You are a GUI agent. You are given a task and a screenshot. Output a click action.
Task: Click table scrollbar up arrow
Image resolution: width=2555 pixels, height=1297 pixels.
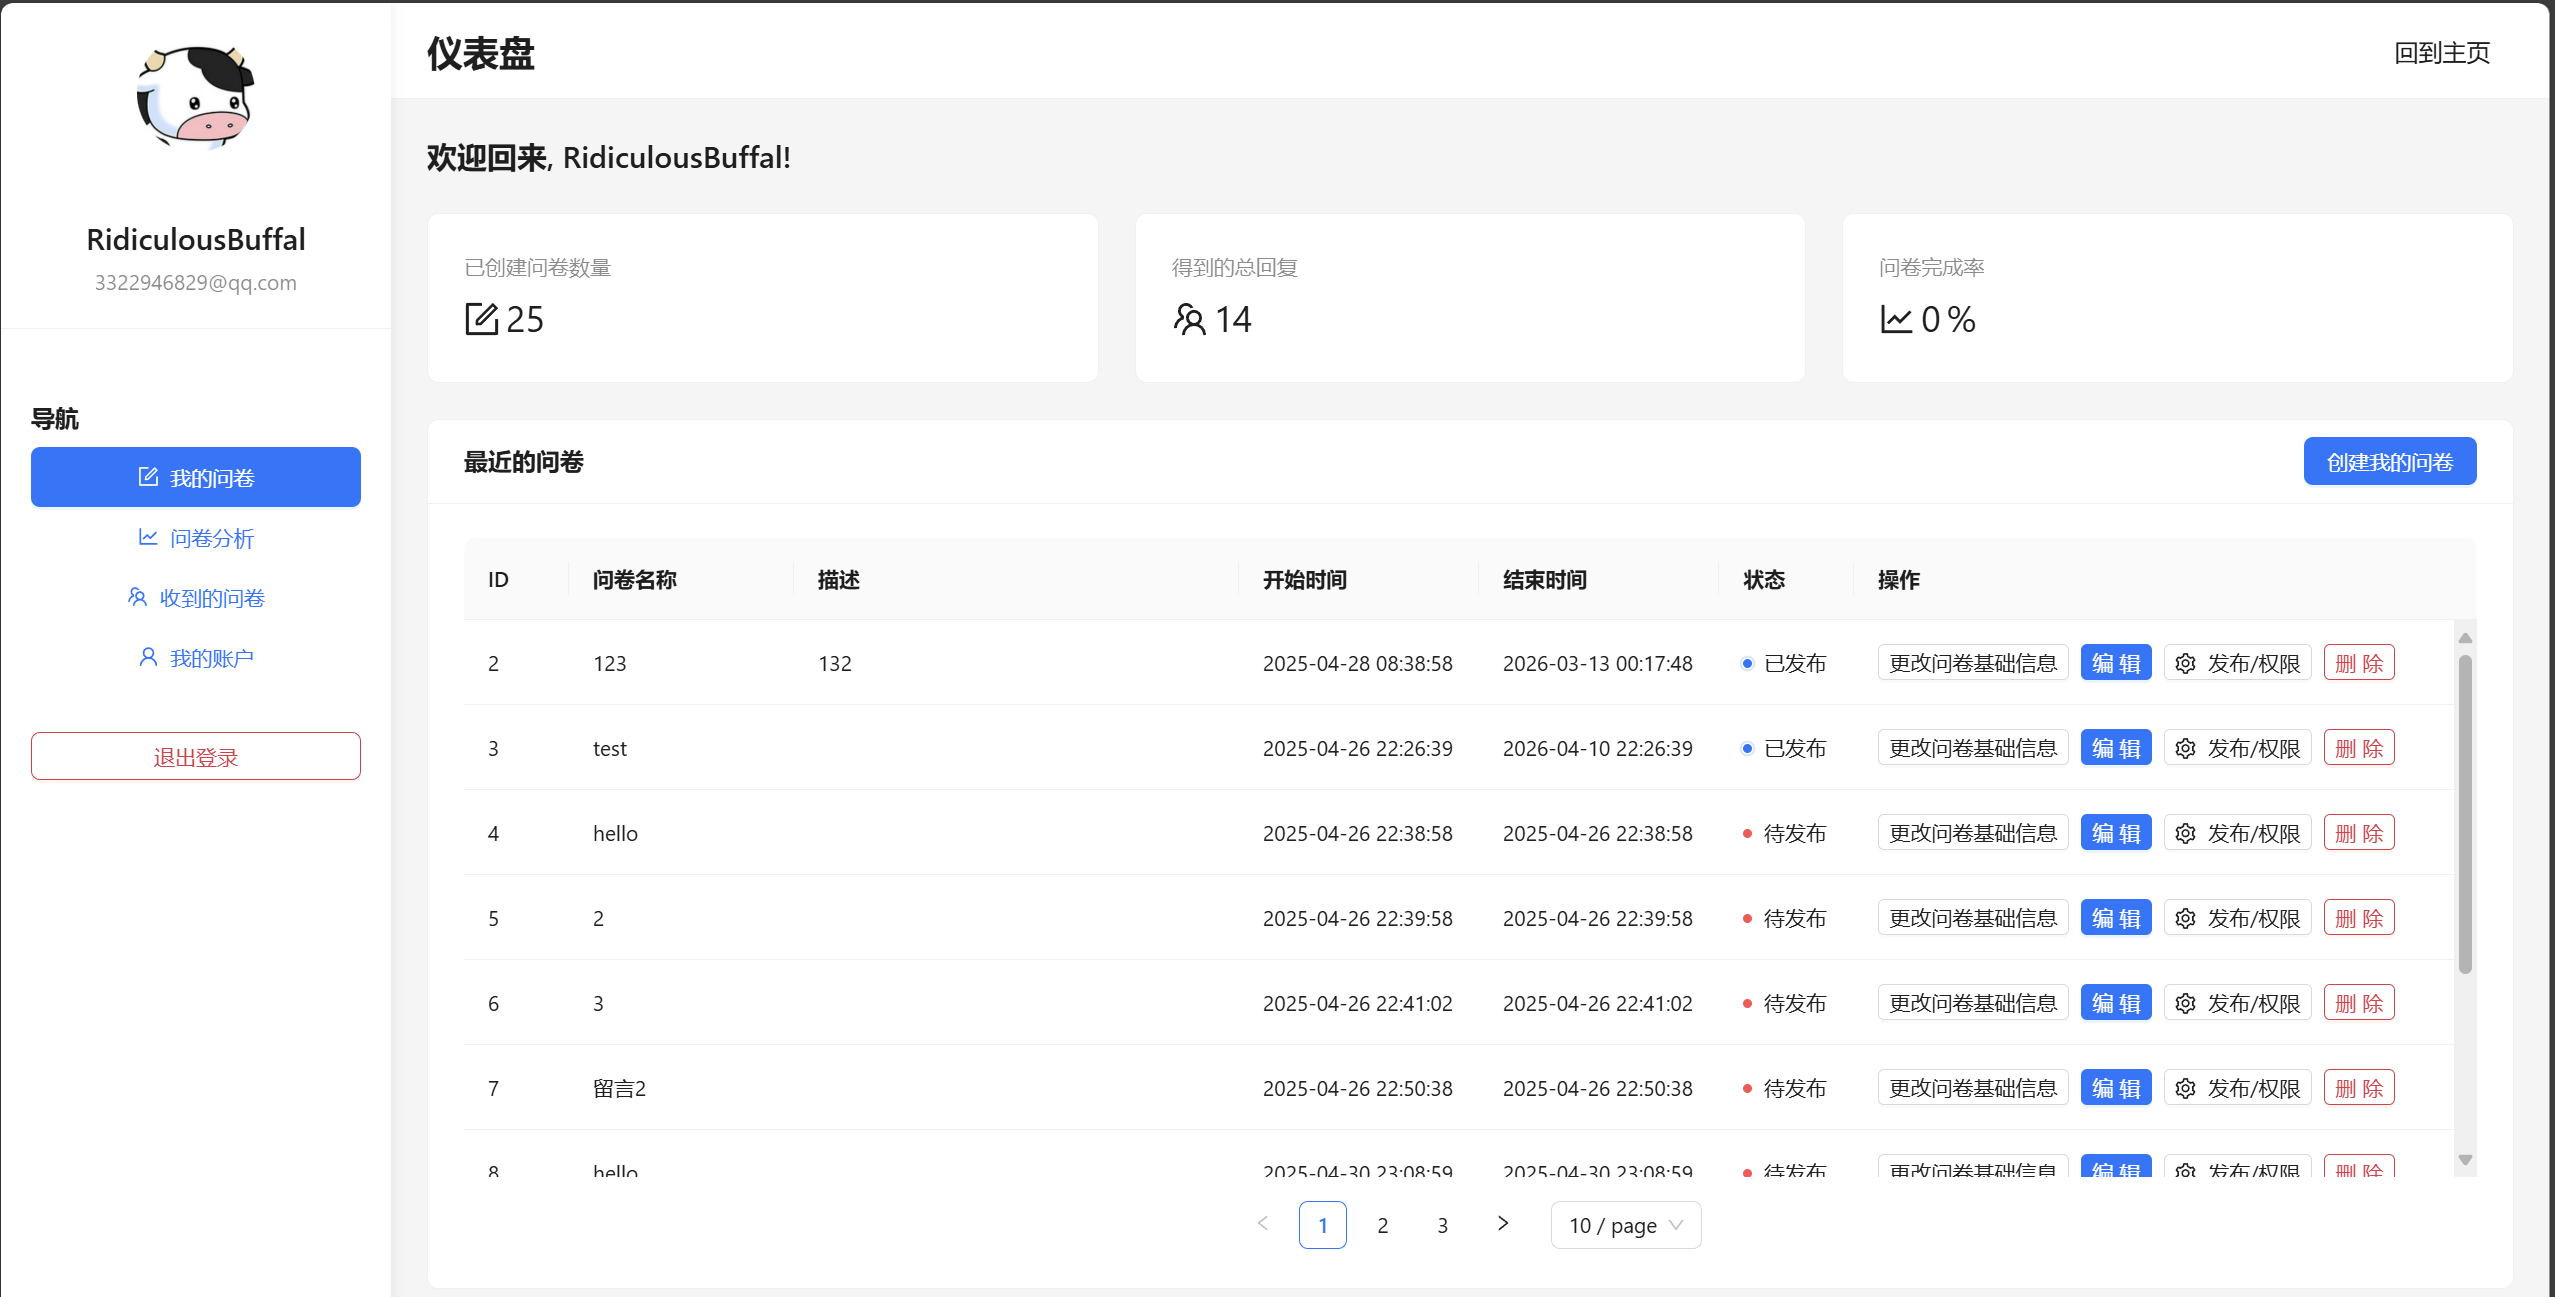point(2465,637)
